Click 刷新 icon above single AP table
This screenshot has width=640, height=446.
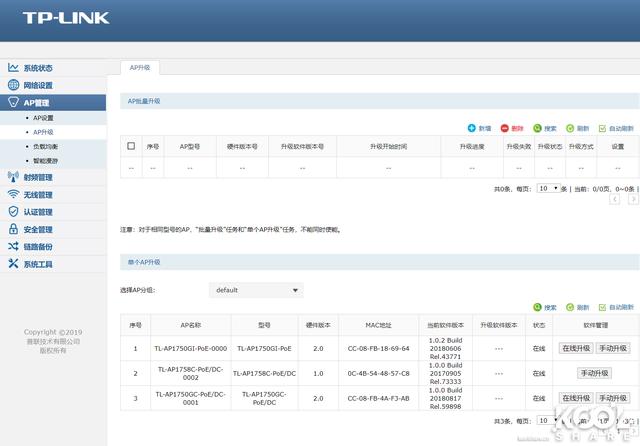coord(570,307)
